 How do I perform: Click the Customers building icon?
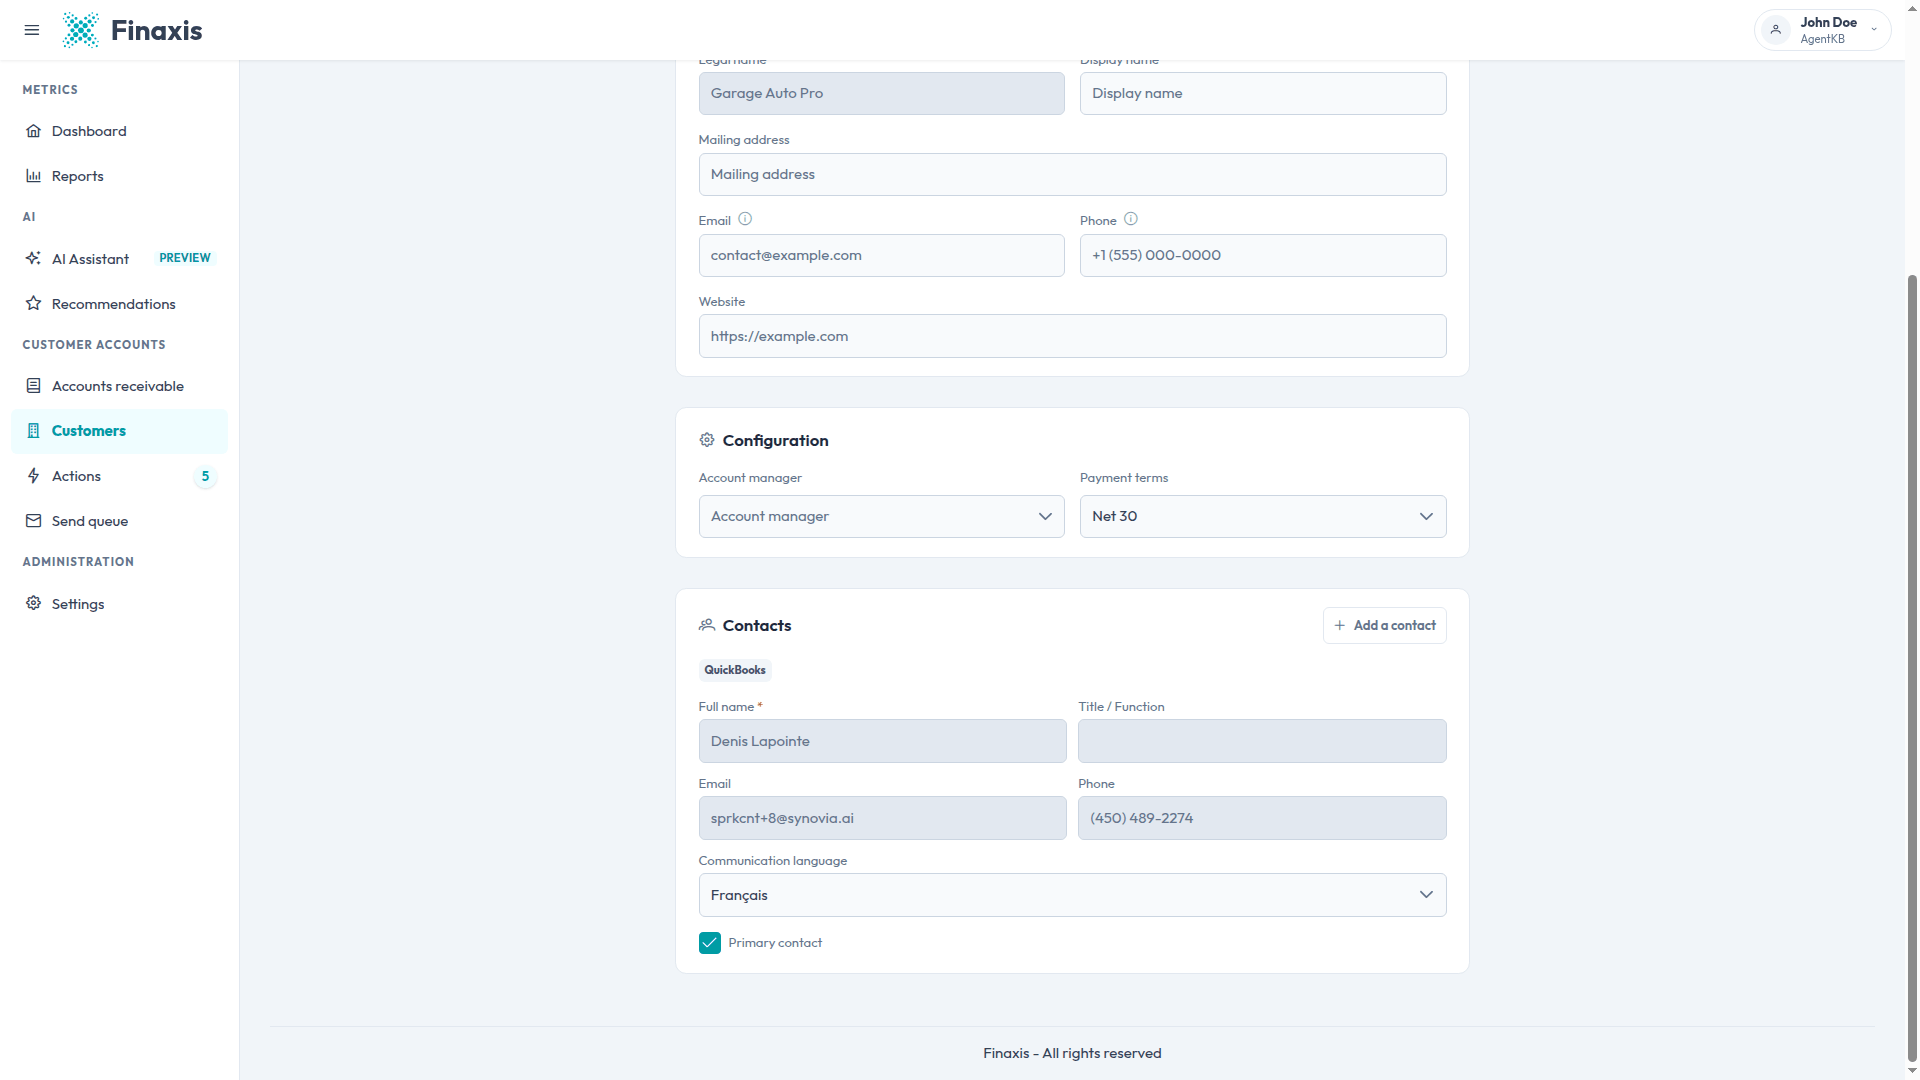click(x=33, y=431)
